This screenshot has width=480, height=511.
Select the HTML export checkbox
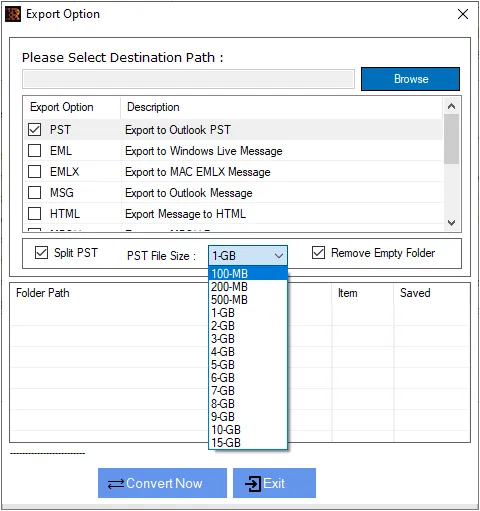tap(35, 214)
